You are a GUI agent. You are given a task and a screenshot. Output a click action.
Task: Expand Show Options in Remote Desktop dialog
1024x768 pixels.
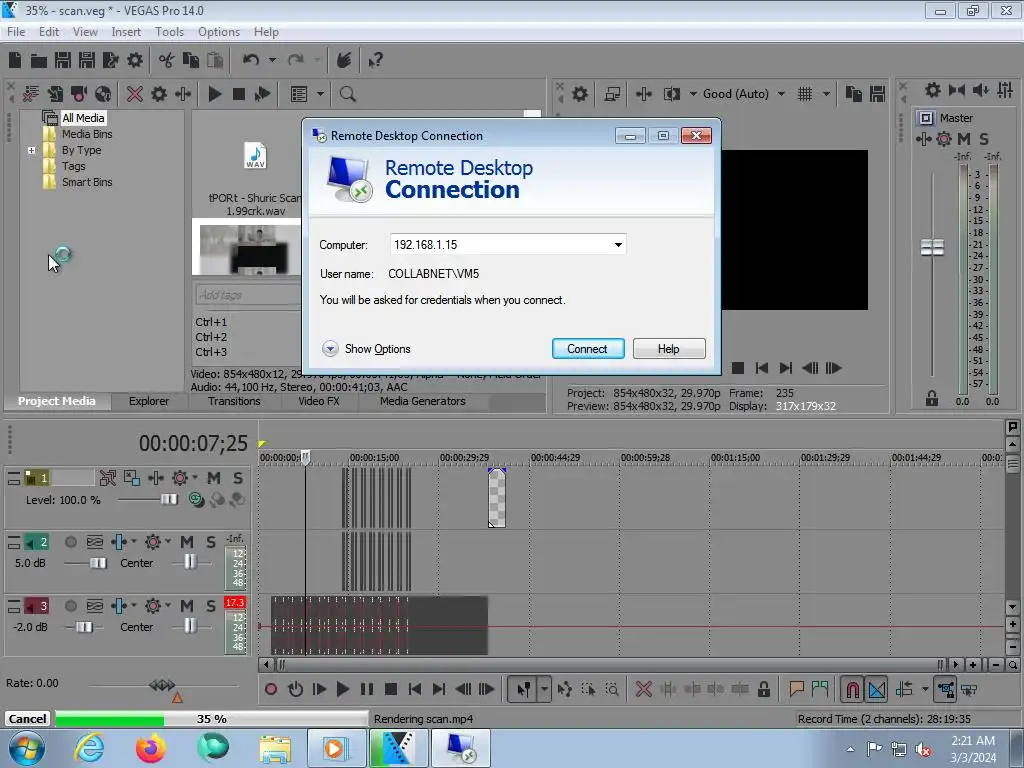pos(366,349)
